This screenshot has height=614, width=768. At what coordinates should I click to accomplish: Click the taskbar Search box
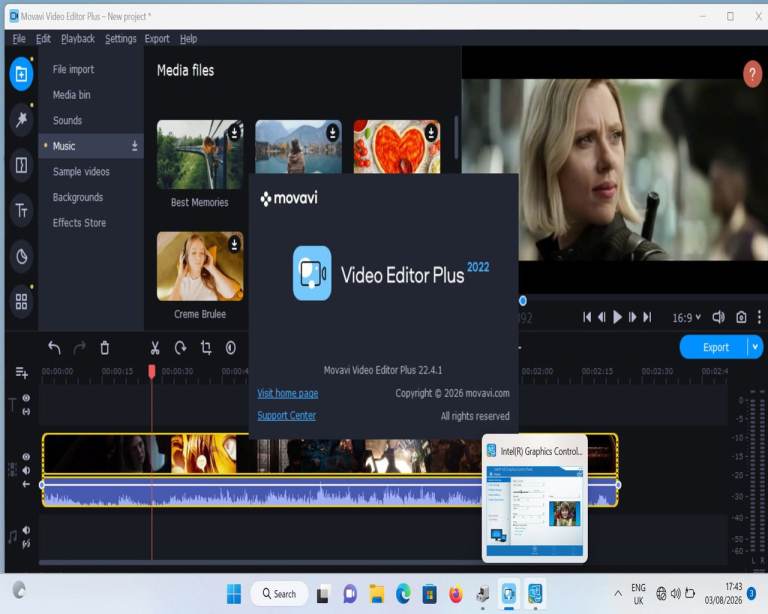[x=280, y=594]
